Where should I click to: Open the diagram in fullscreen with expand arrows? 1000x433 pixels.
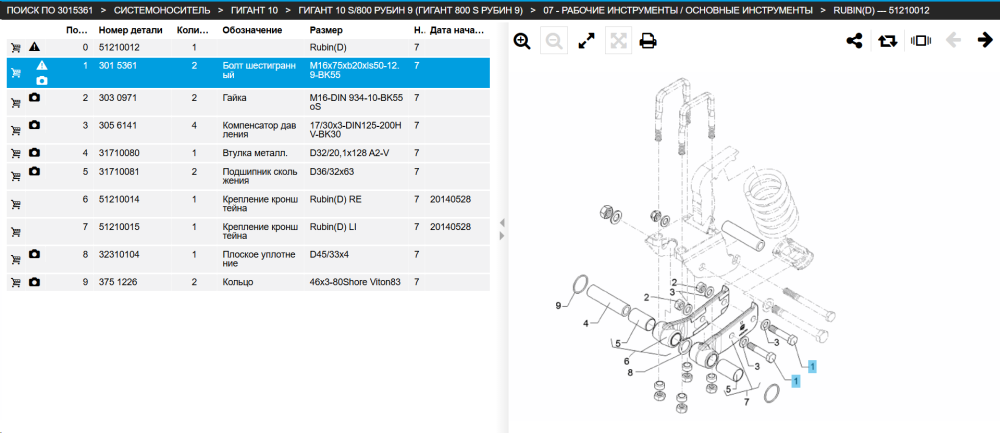585,41
